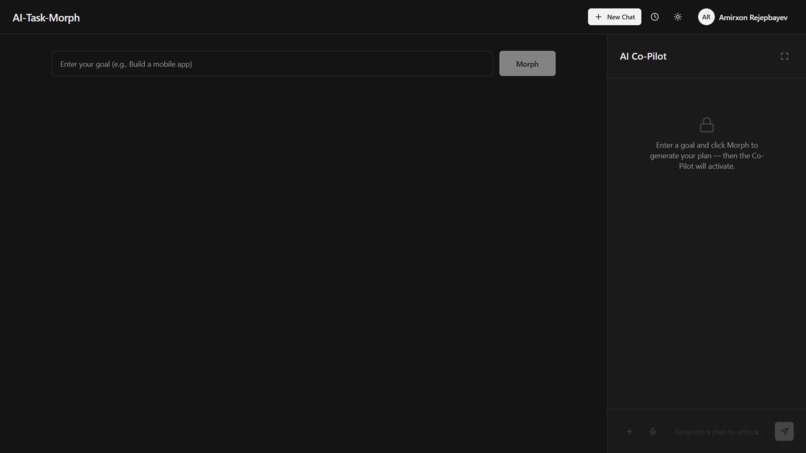Click the 'Enter a goal and click Morph' hint text

(706, 156)
